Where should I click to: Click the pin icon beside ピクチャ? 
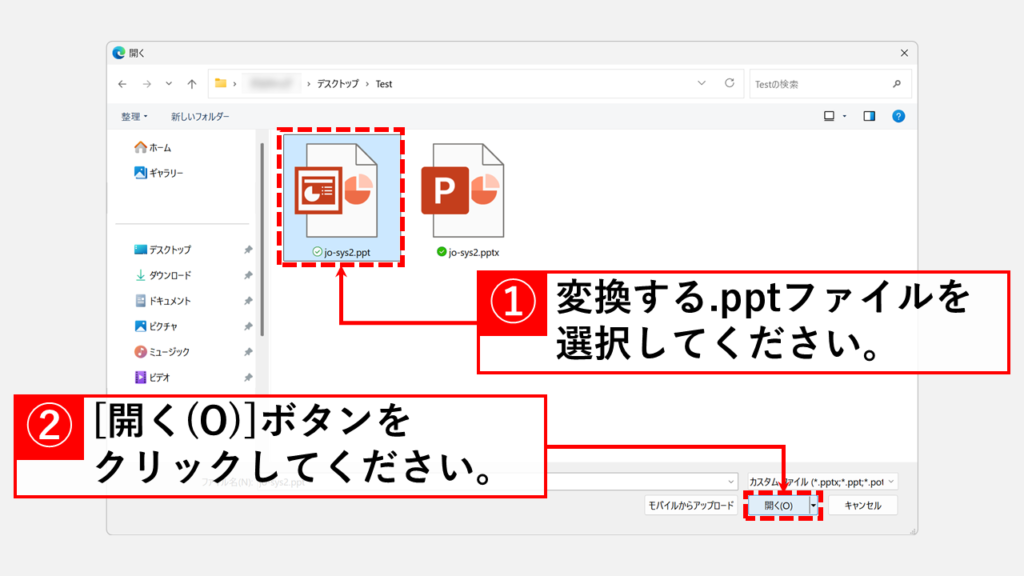point(248,326)
